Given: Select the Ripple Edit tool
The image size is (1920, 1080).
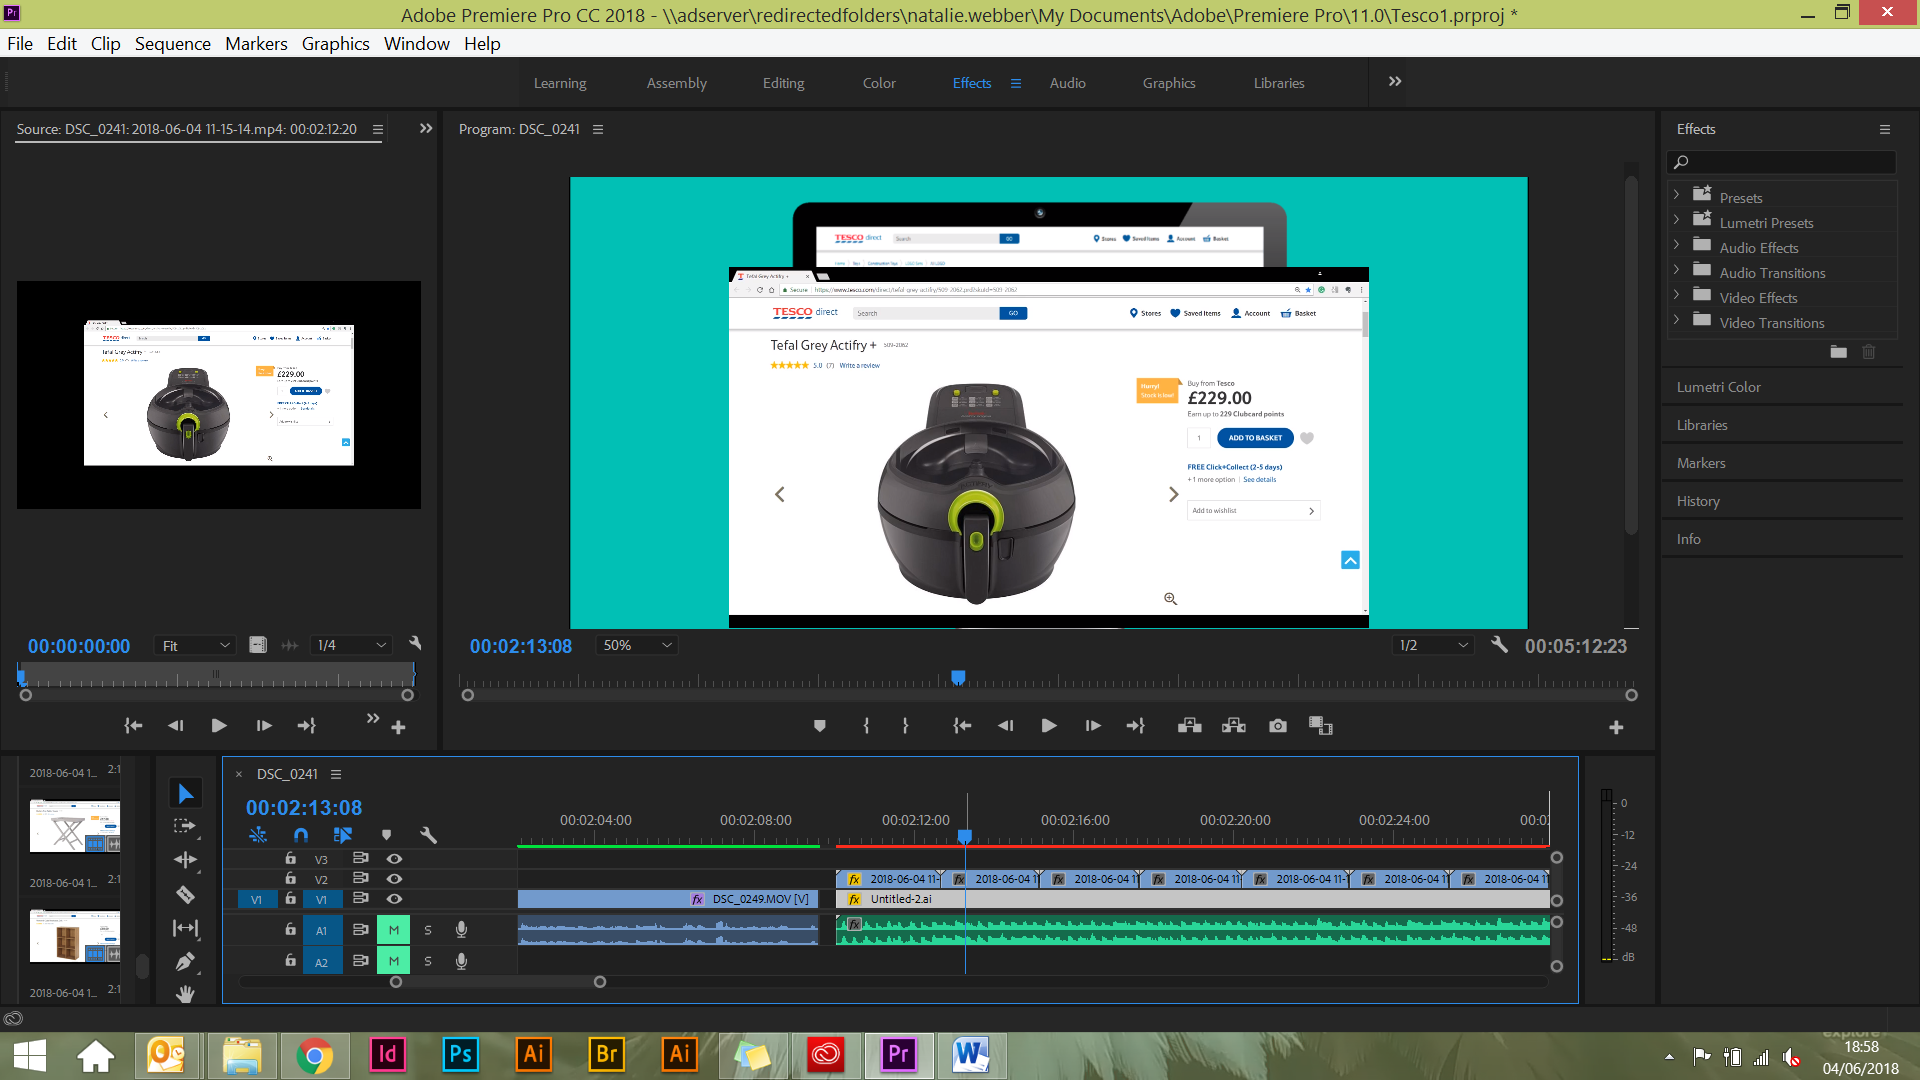Looking at the screenshot, I should (185, 860).
